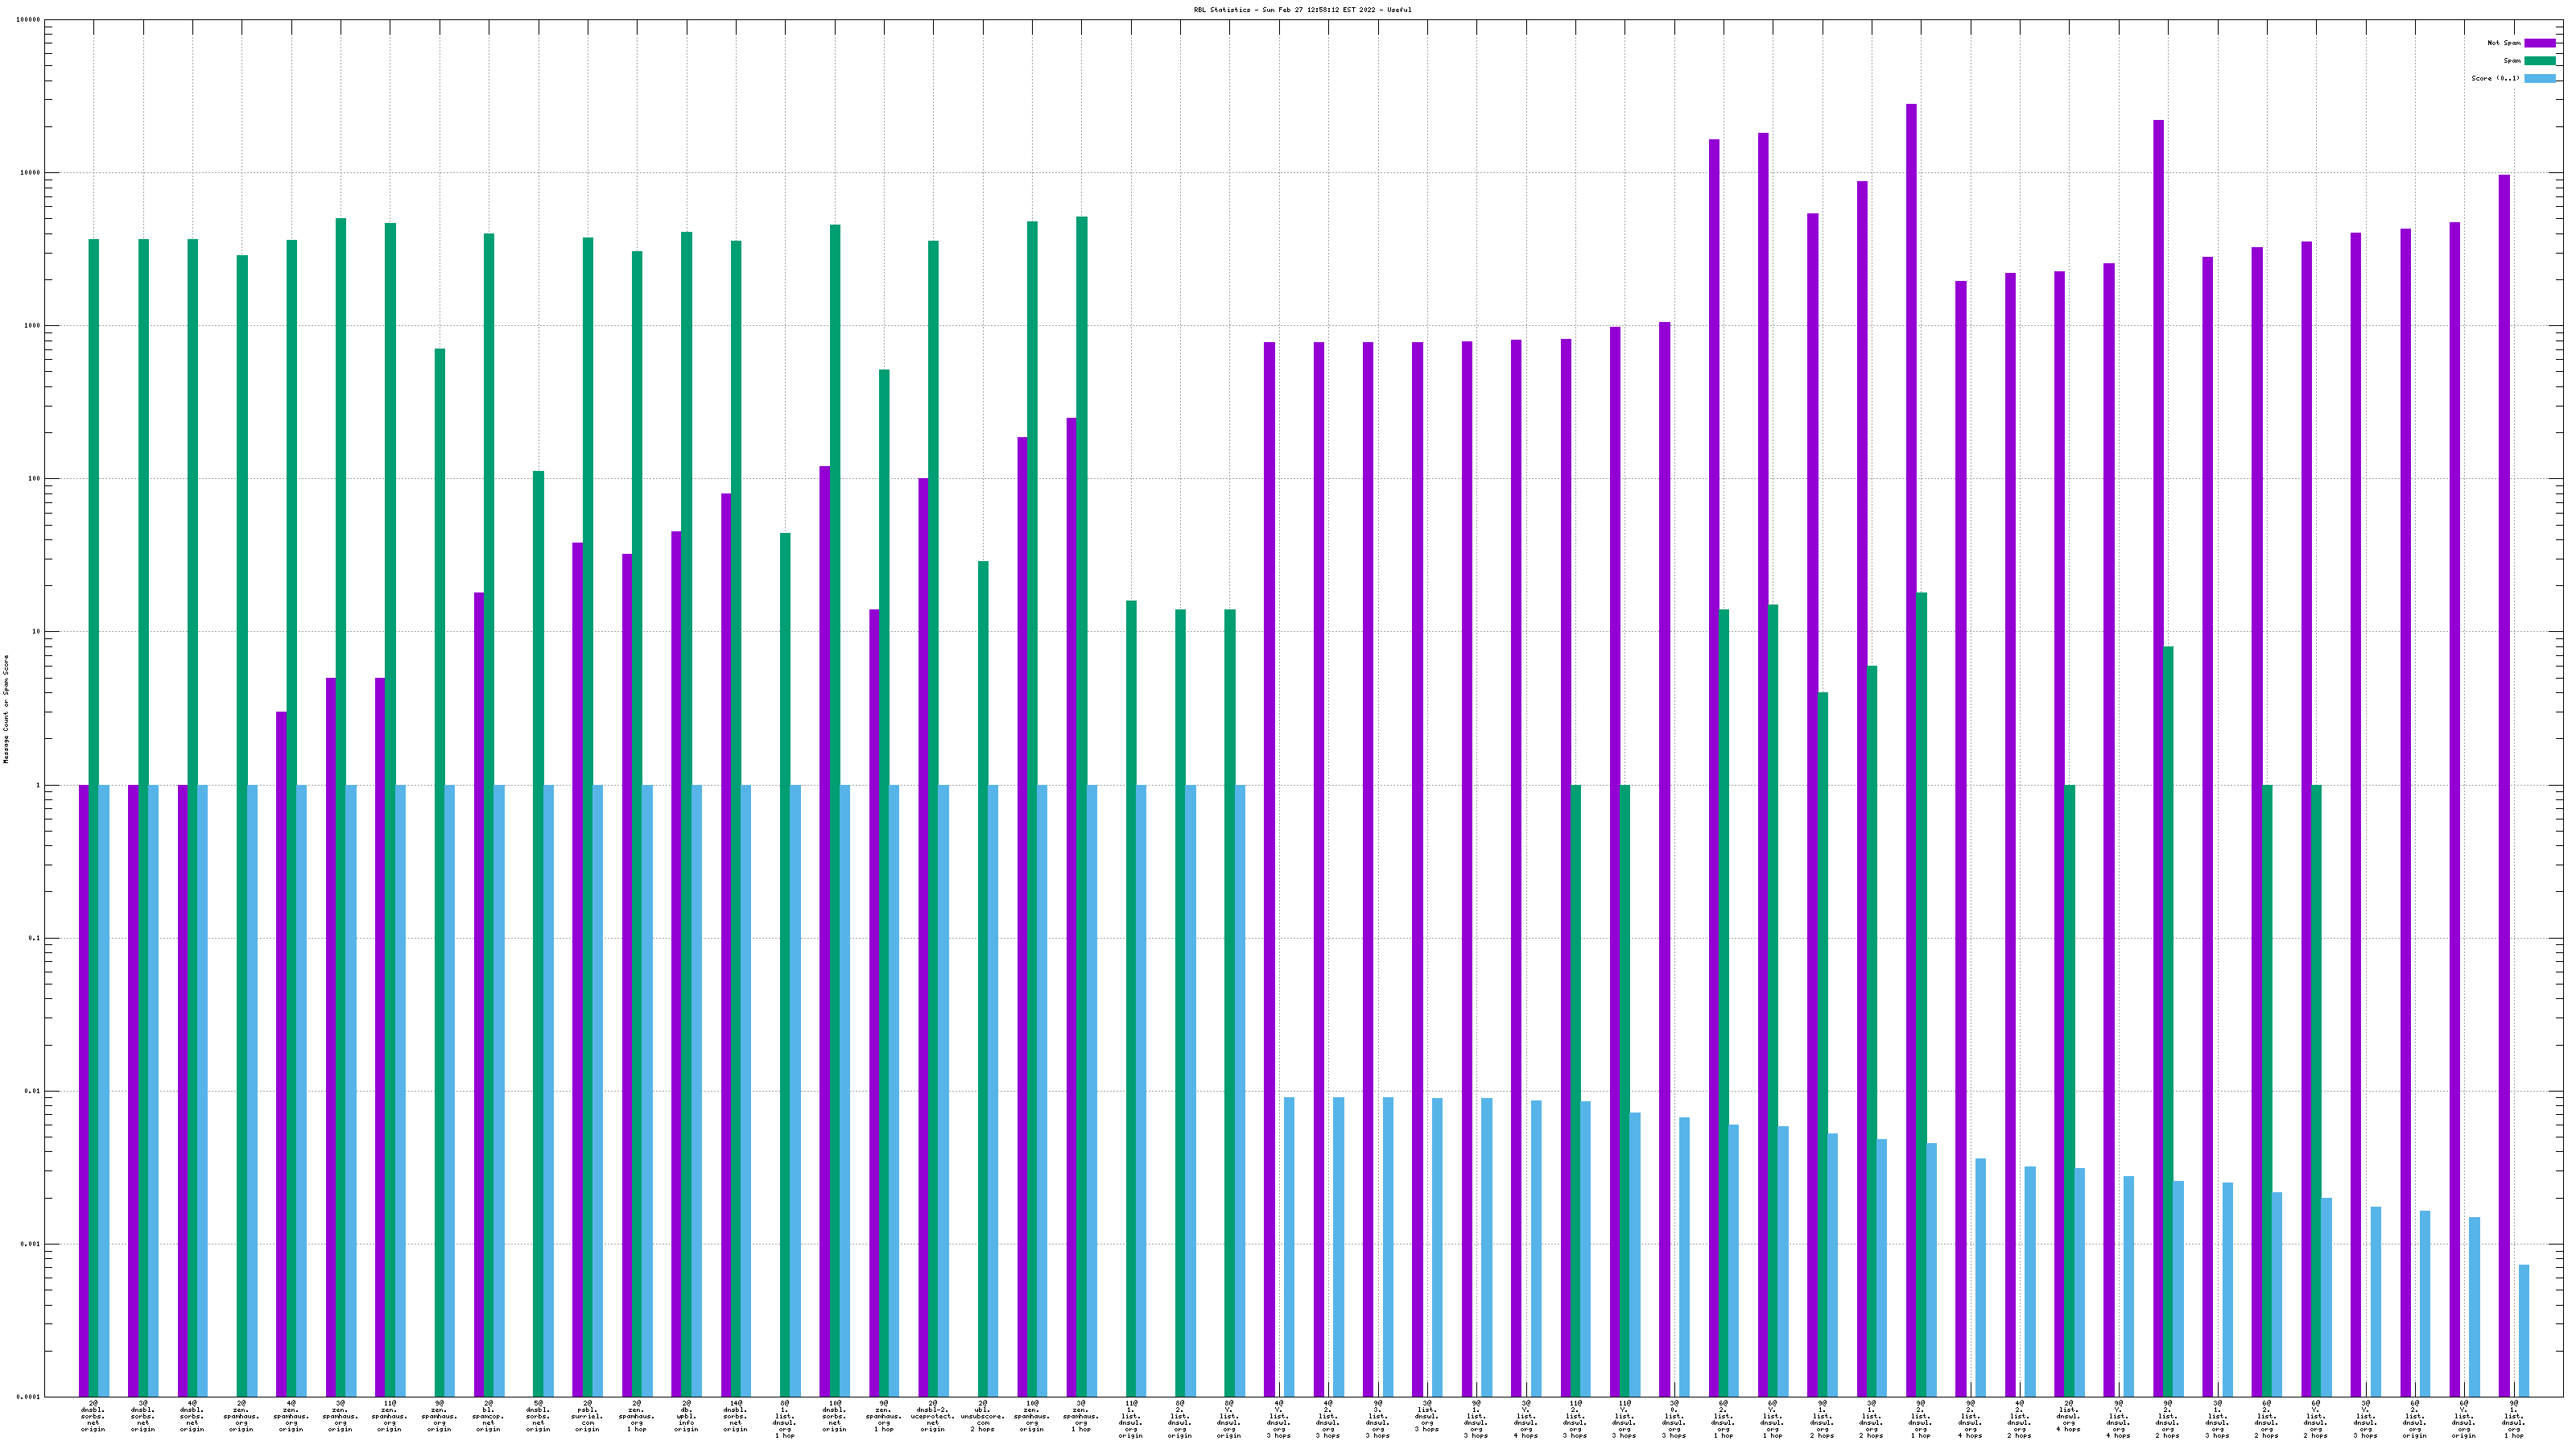Click the 100000 y-axis tick label
2576x1449 pixels.
tap(28, 20)
